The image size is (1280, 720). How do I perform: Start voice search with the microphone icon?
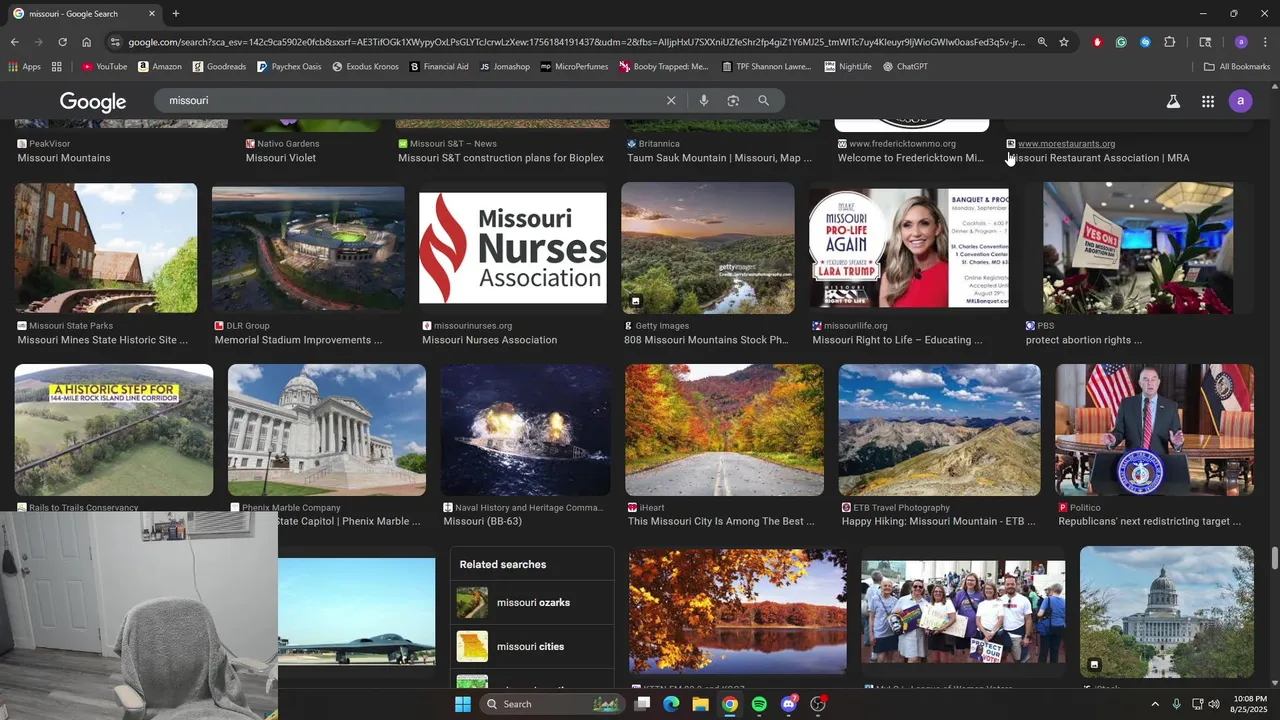point(704,100)
